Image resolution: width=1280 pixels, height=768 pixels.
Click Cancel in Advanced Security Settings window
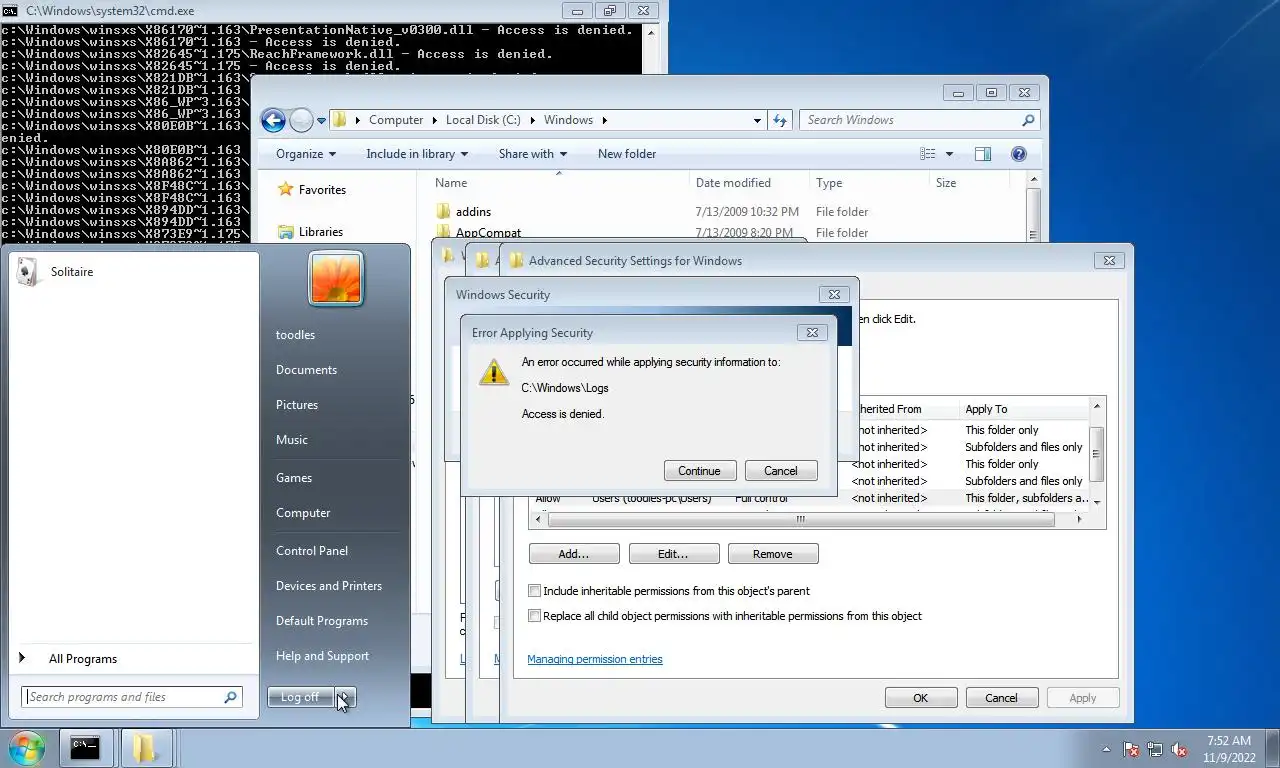[x=1001, y=698]
